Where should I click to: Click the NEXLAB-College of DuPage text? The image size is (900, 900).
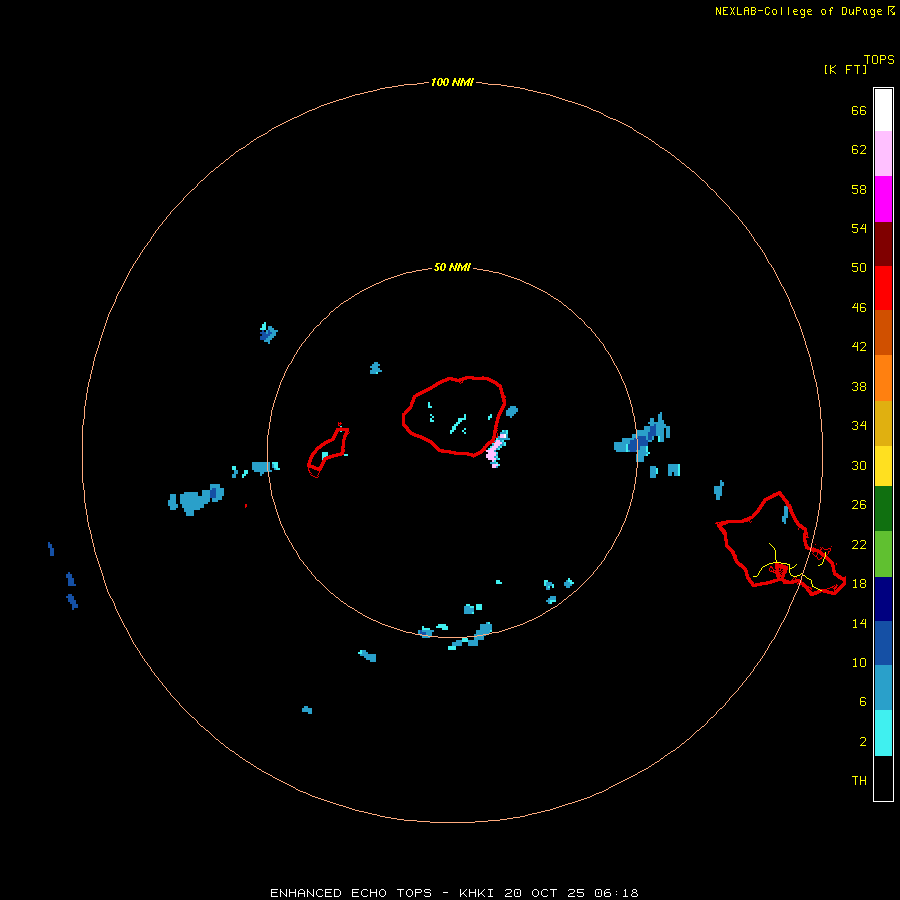[798, 11]
